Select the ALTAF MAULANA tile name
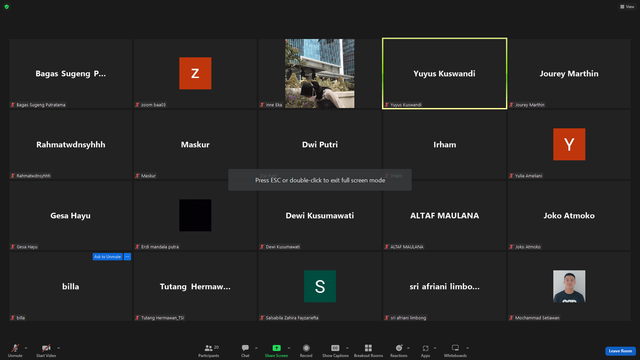Viewport: 640px width, 360px height. pyautogui.click(x=444, y=216)
